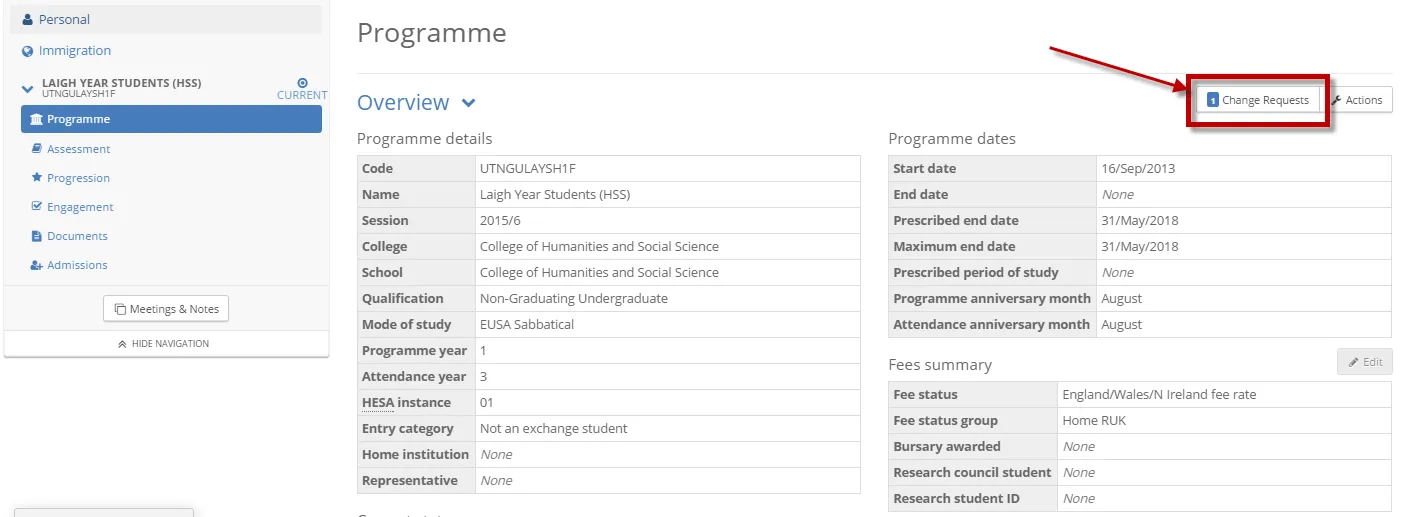Click the Programme page title

(432, 33)
